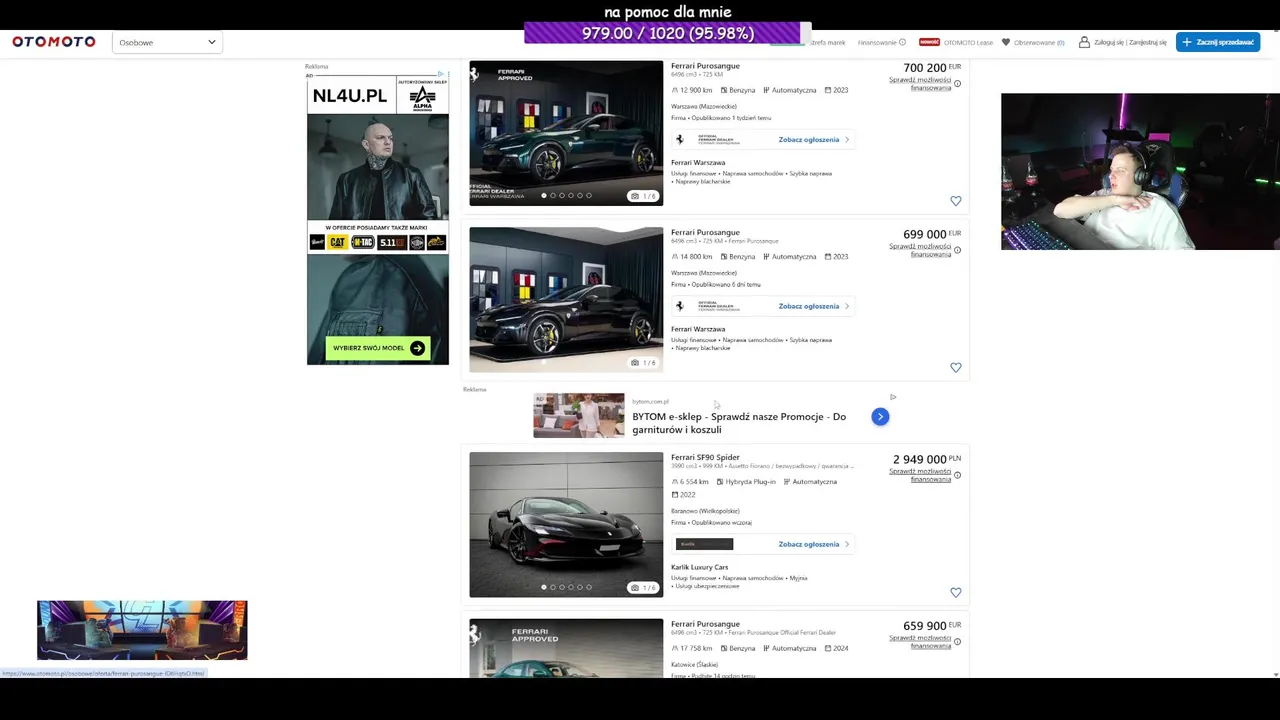
Task: Favorite the 700 200 EUR Purosangue listing
Action: point(955,201)
